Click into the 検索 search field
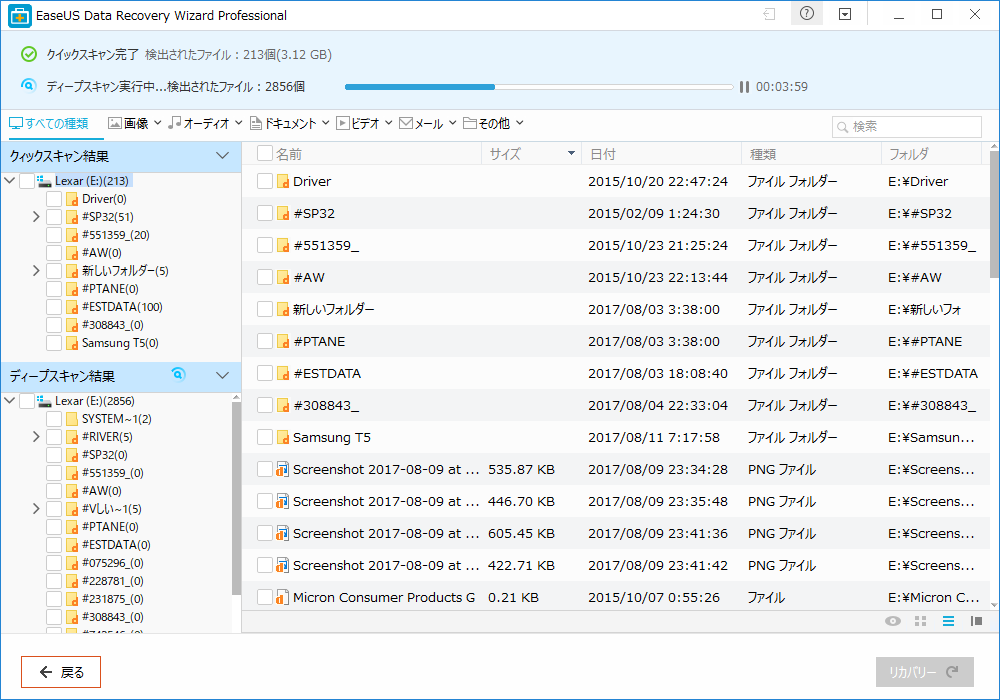1000x700 pixels. [x=907, y=127]
